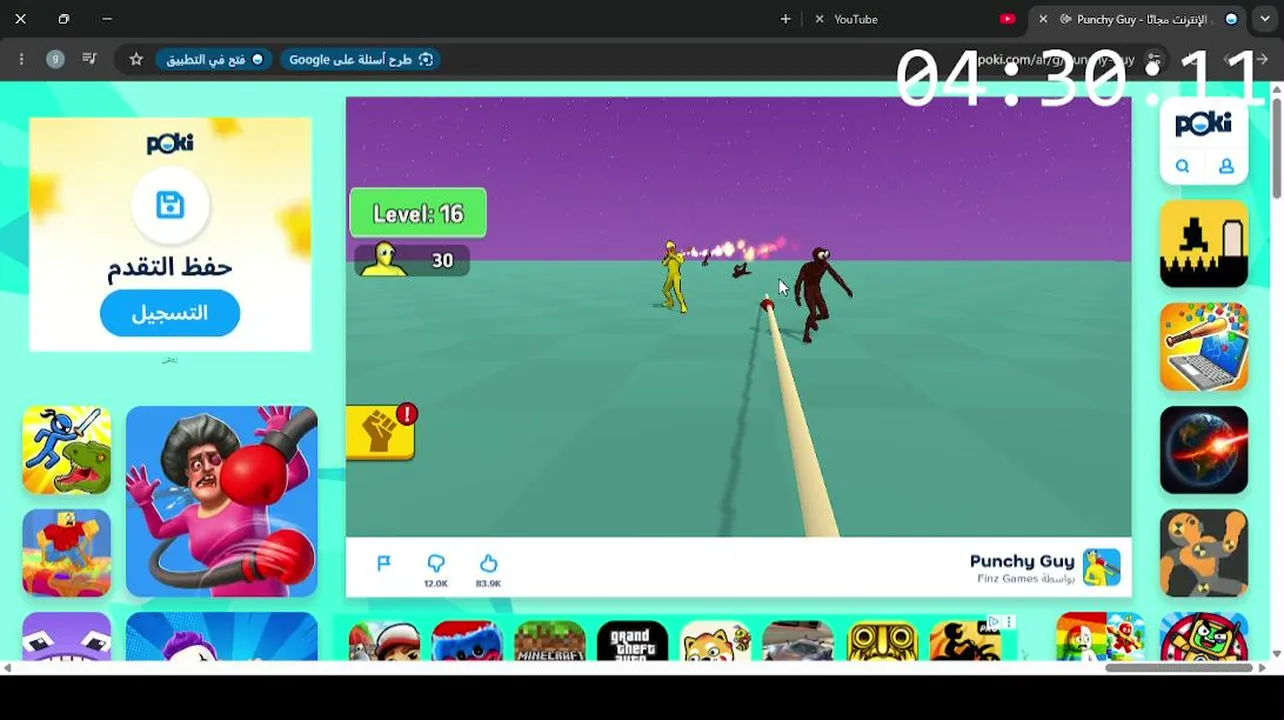Bookmark this page with the star icon
The height and width of the screenshot is (720, 1284).
pos(136,60)
